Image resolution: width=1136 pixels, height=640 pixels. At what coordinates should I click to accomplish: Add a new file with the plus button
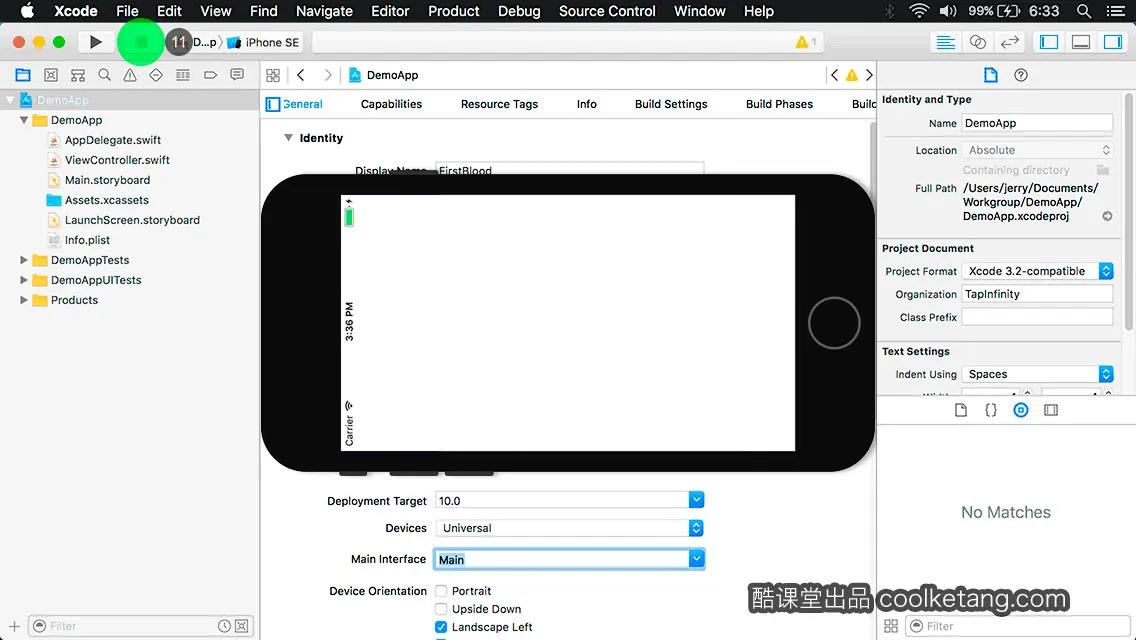pos(14,626)
